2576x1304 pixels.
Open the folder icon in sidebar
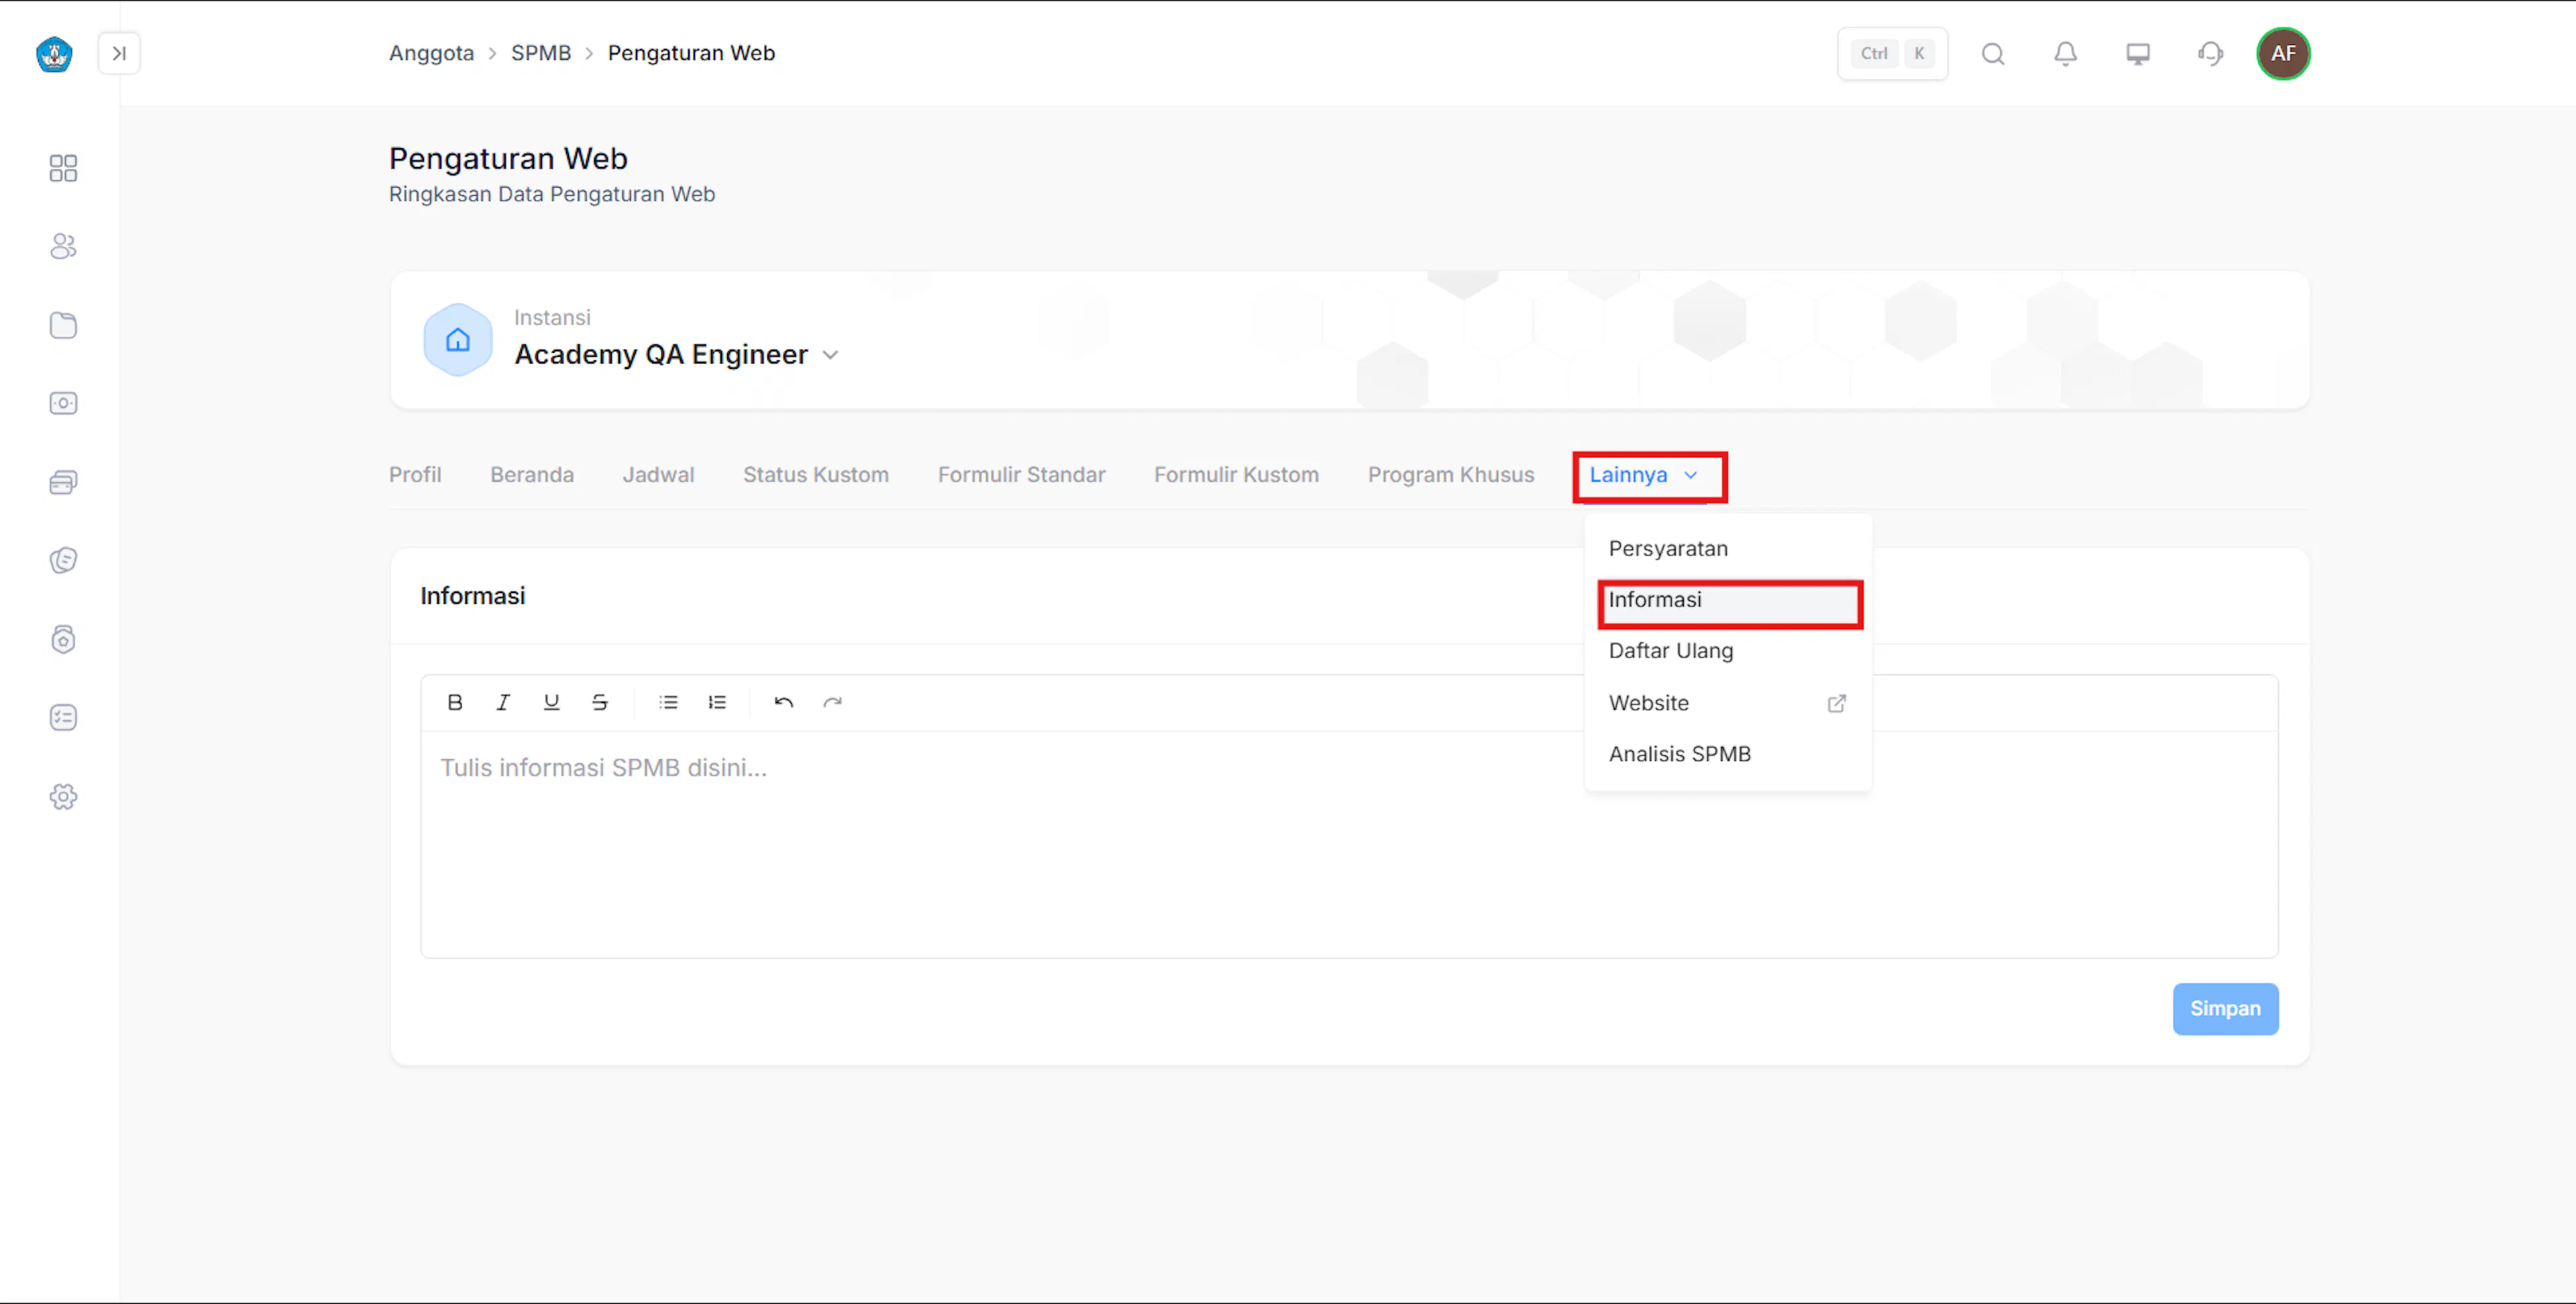click(x=63, y=325)
